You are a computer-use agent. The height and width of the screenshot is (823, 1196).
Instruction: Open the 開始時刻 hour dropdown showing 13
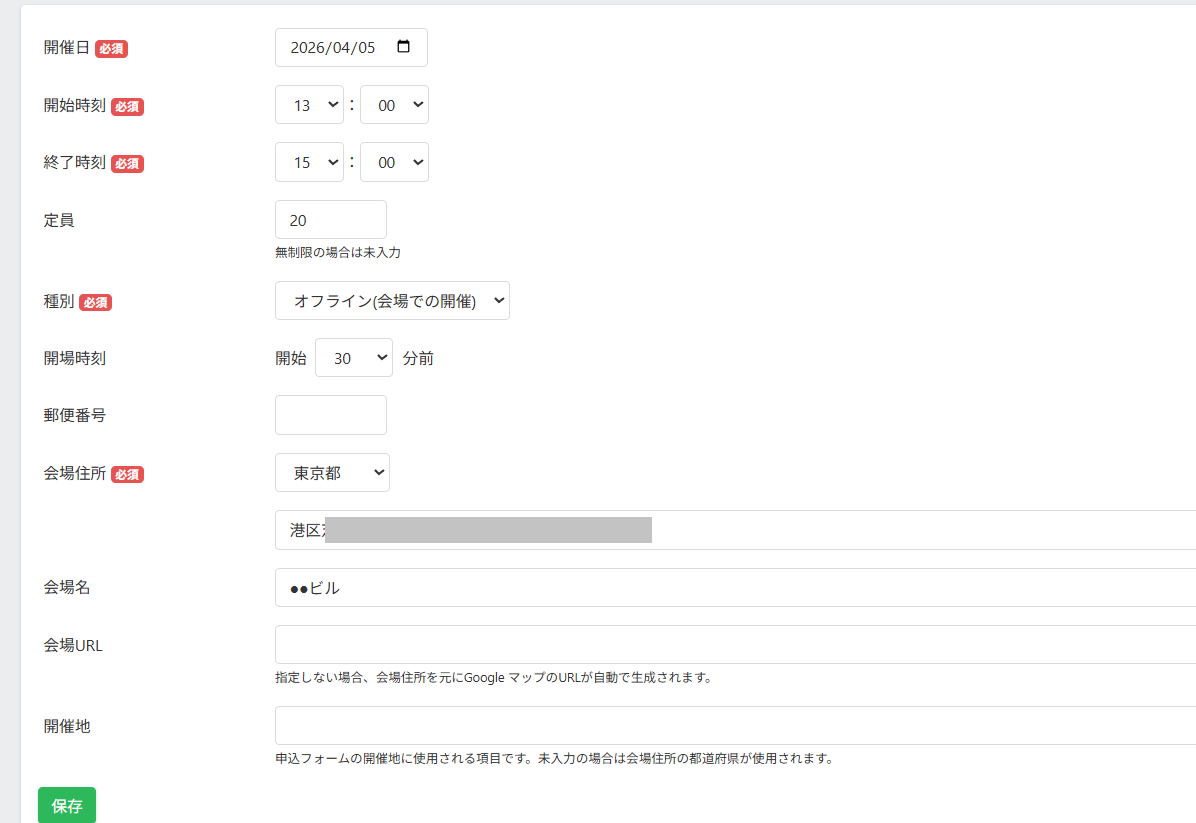click(x=309, y=105)
